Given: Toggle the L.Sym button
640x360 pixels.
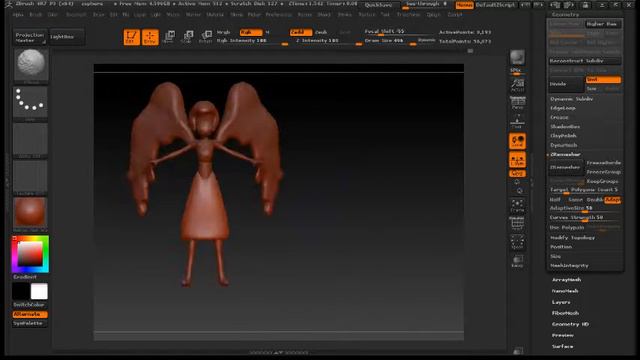Looking at the screenshot, I should [517, 160].
